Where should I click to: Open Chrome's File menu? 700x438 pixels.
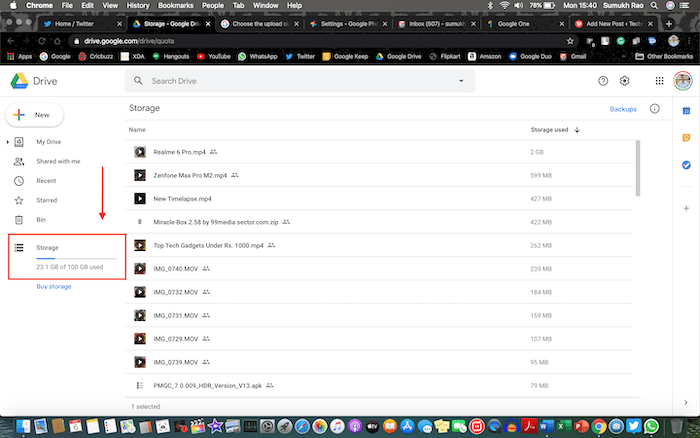67,5
